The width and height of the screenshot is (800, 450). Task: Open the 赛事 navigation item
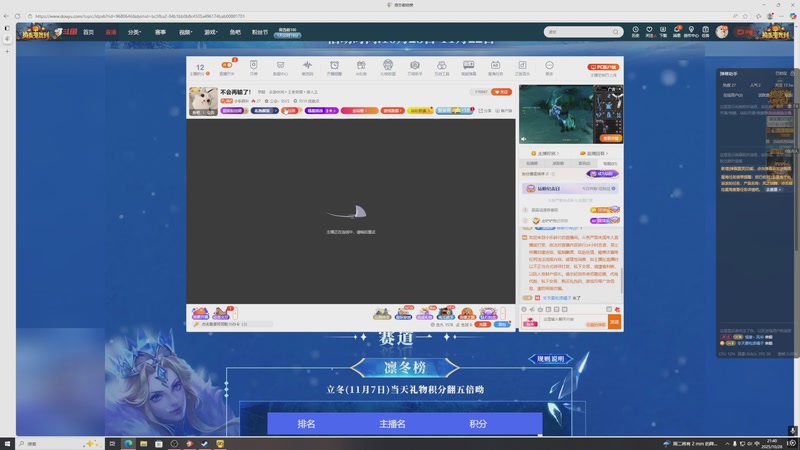click(x=160, y=32)
